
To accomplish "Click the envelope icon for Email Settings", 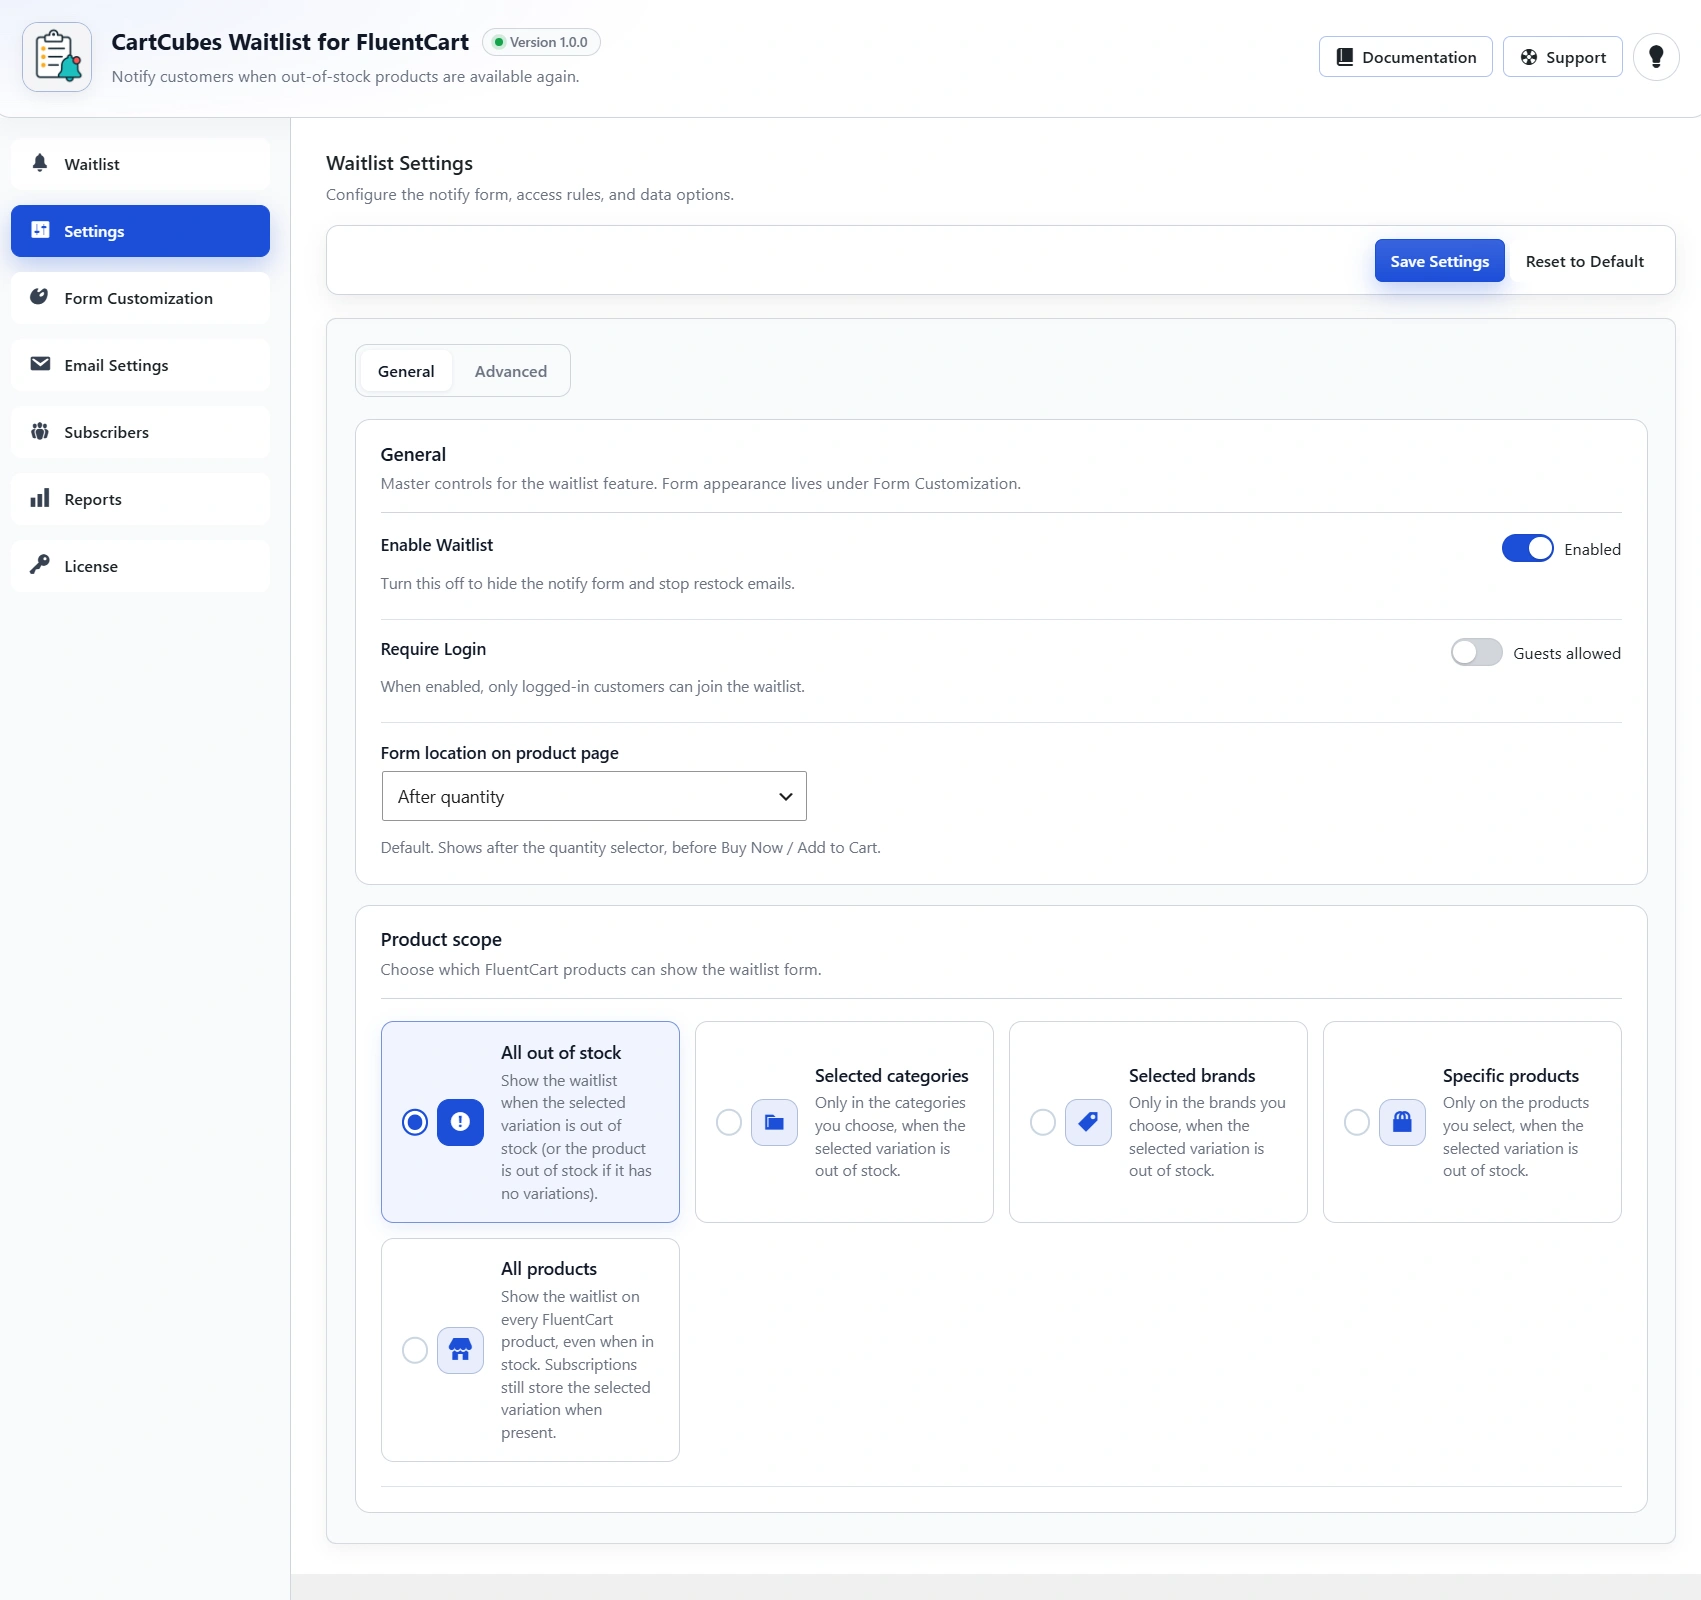I will point(40,364).
